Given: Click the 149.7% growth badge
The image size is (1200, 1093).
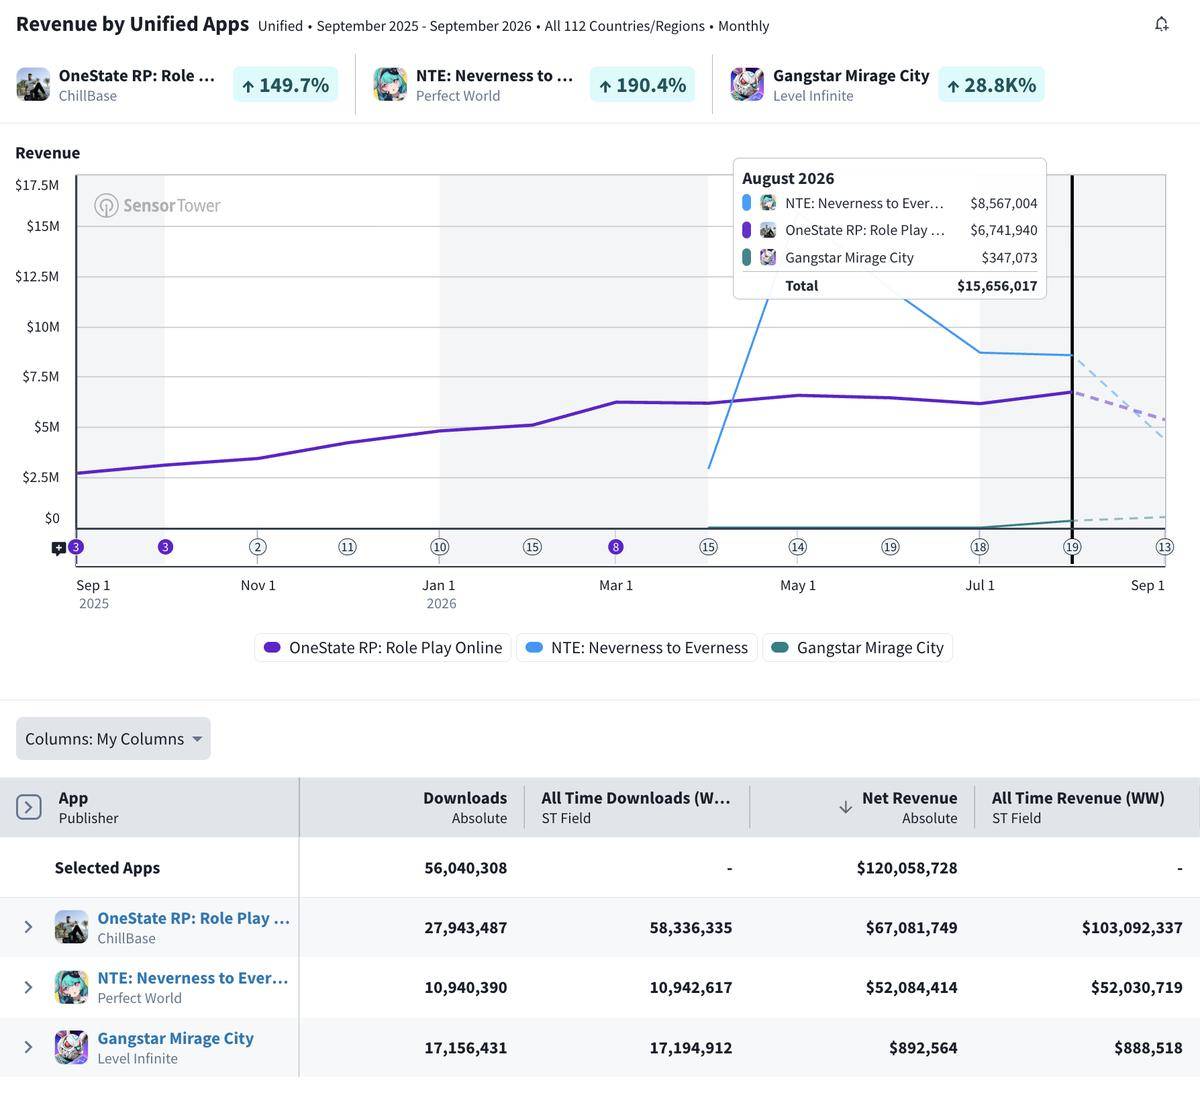Looking at the screenshot, I should (x=285, y=85).
